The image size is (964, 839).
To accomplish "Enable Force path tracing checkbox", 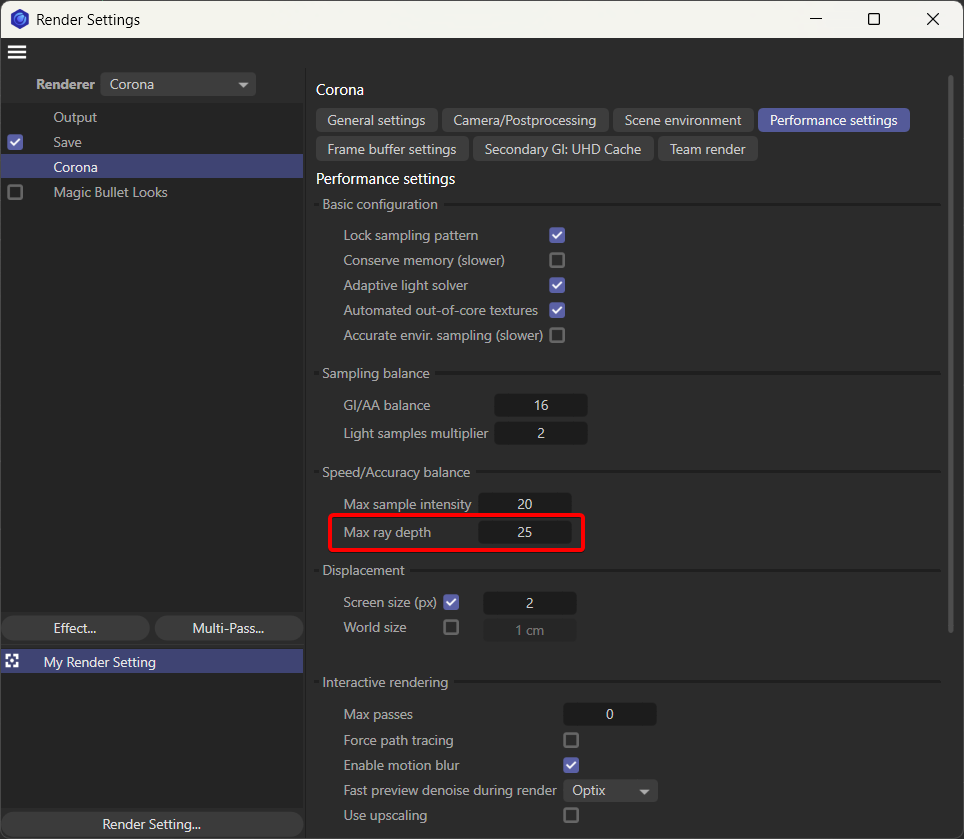I will (x=571, y=740).
